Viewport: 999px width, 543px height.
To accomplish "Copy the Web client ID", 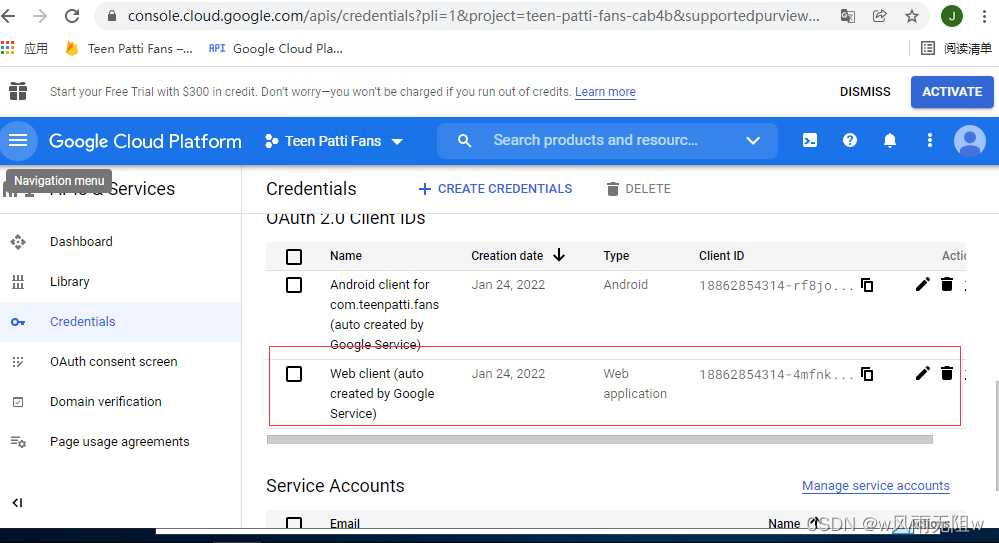I will 867,374.
